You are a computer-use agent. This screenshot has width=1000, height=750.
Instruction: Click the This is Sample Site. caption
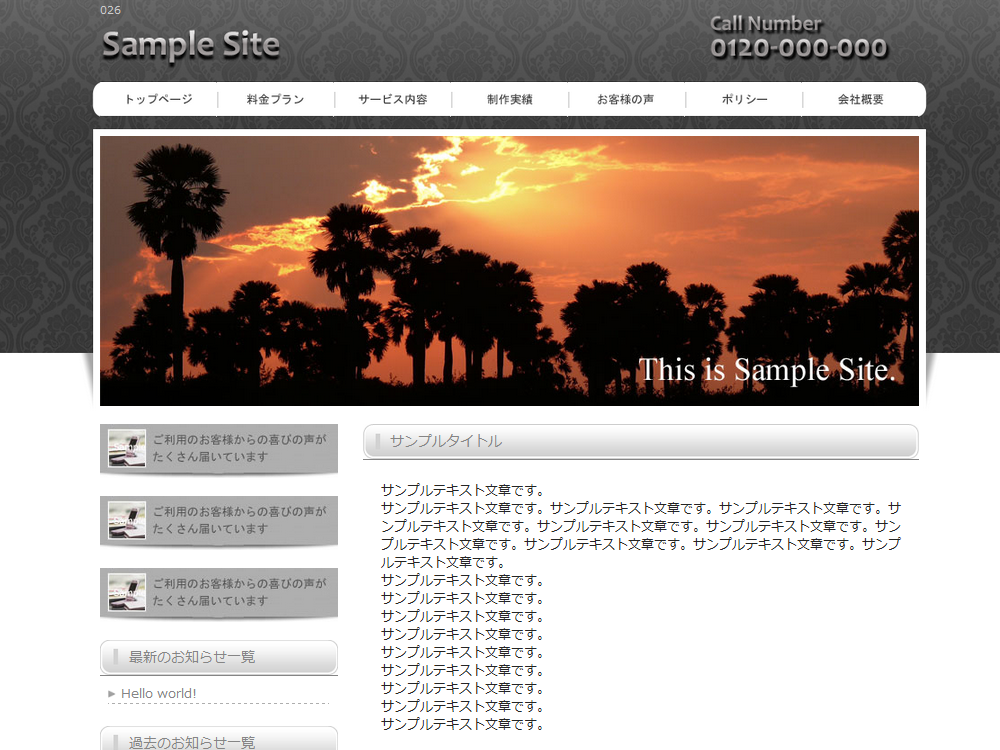tap(767, 370)
